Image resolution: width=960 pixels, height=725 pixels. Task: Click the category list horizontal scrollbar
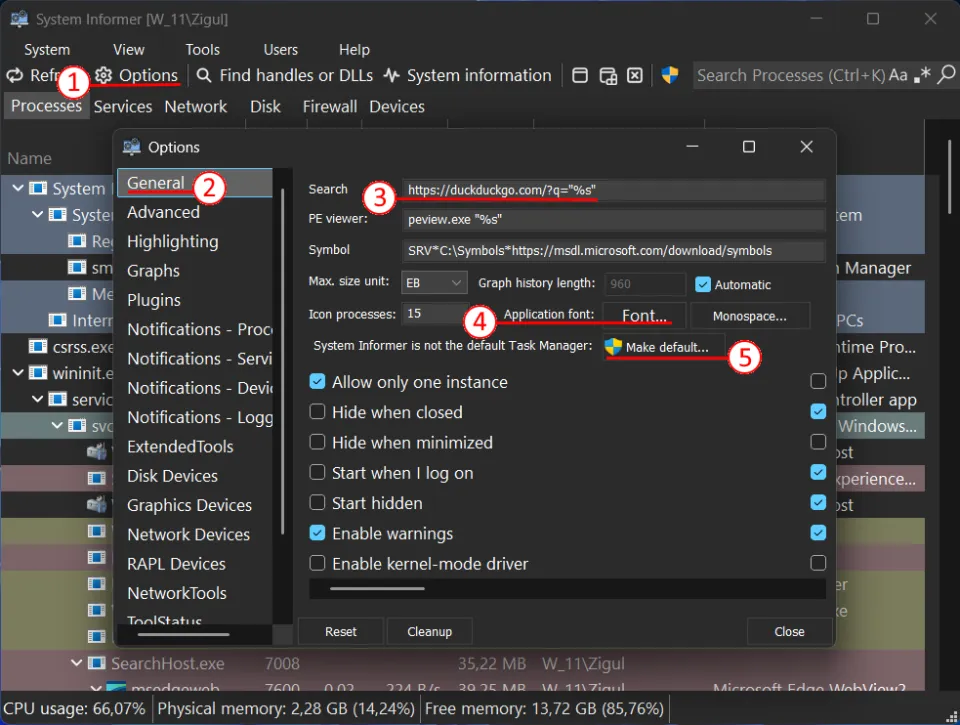click(183, 634)
